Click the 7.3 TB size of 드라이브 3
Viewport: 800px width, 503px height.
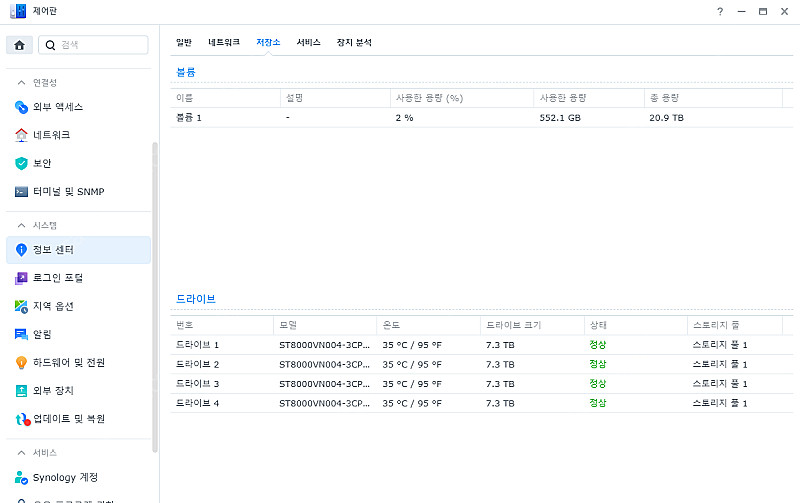point(500,384)
